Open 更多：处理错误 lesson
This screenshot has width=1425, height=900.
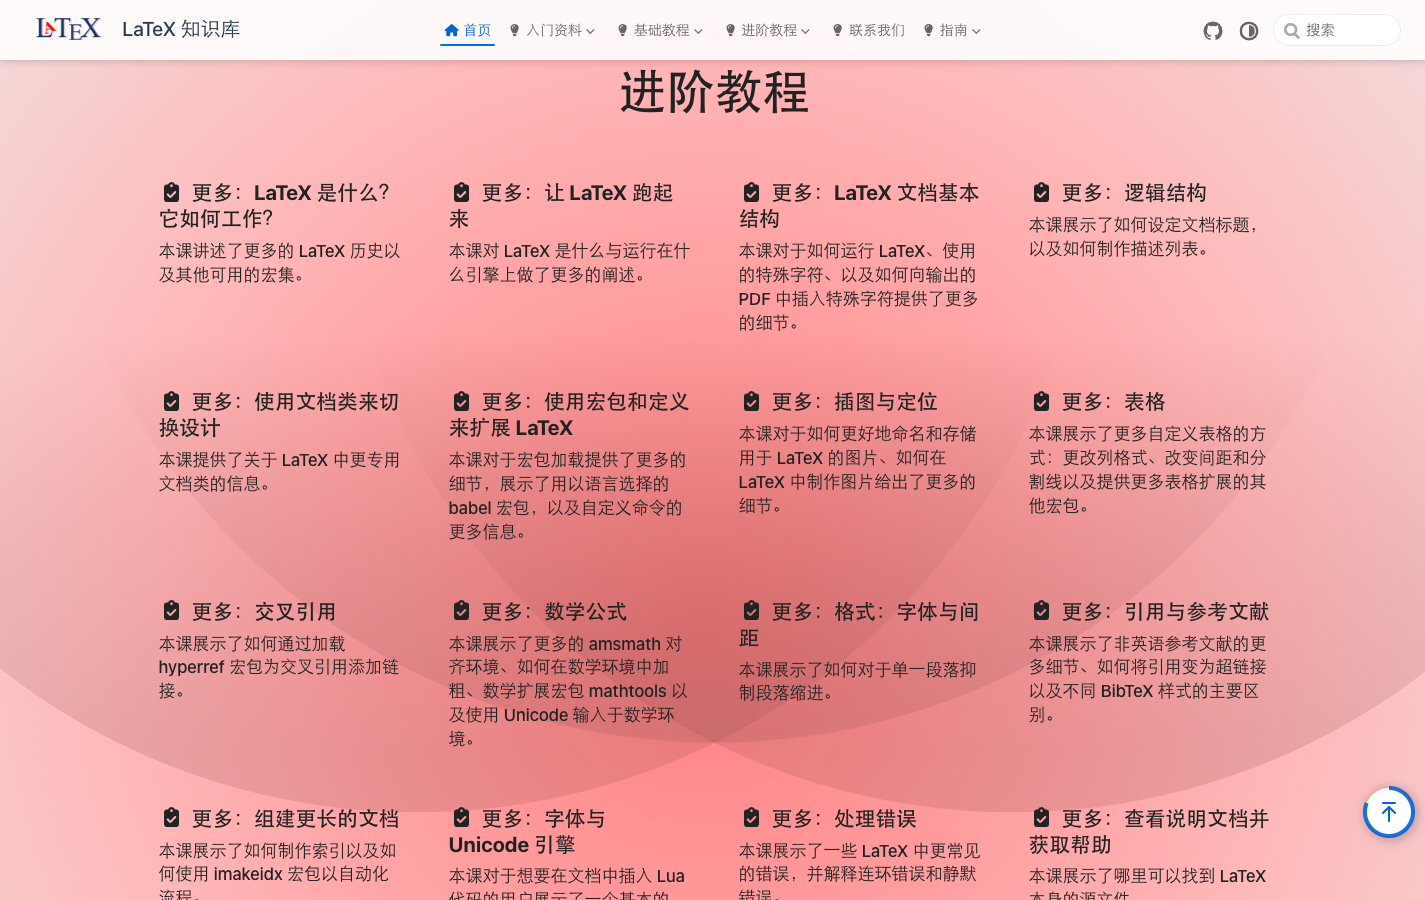(829, 818)
